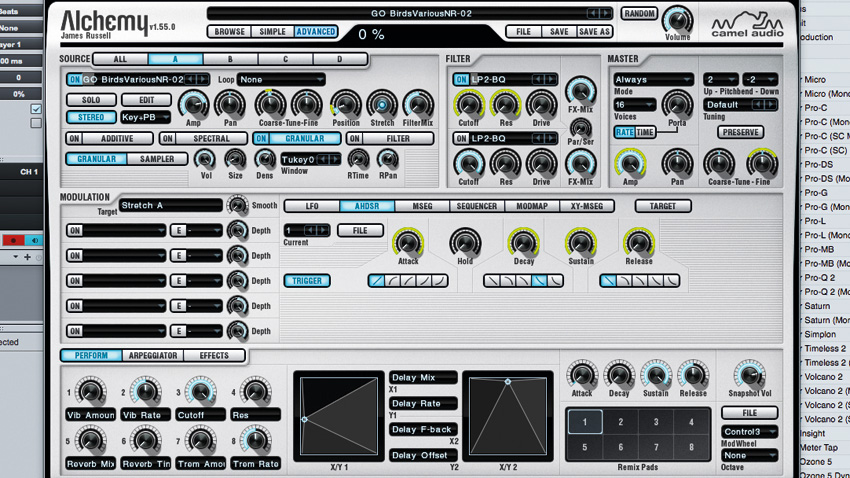Viewport: 850px width, 478px height.
Task: Open the Key+PB dropdown
Action: 145,117
